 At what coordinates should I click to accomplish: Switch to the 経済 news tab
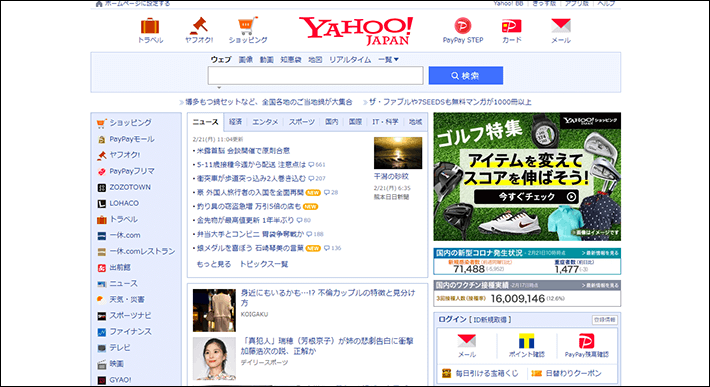[235, 122]
